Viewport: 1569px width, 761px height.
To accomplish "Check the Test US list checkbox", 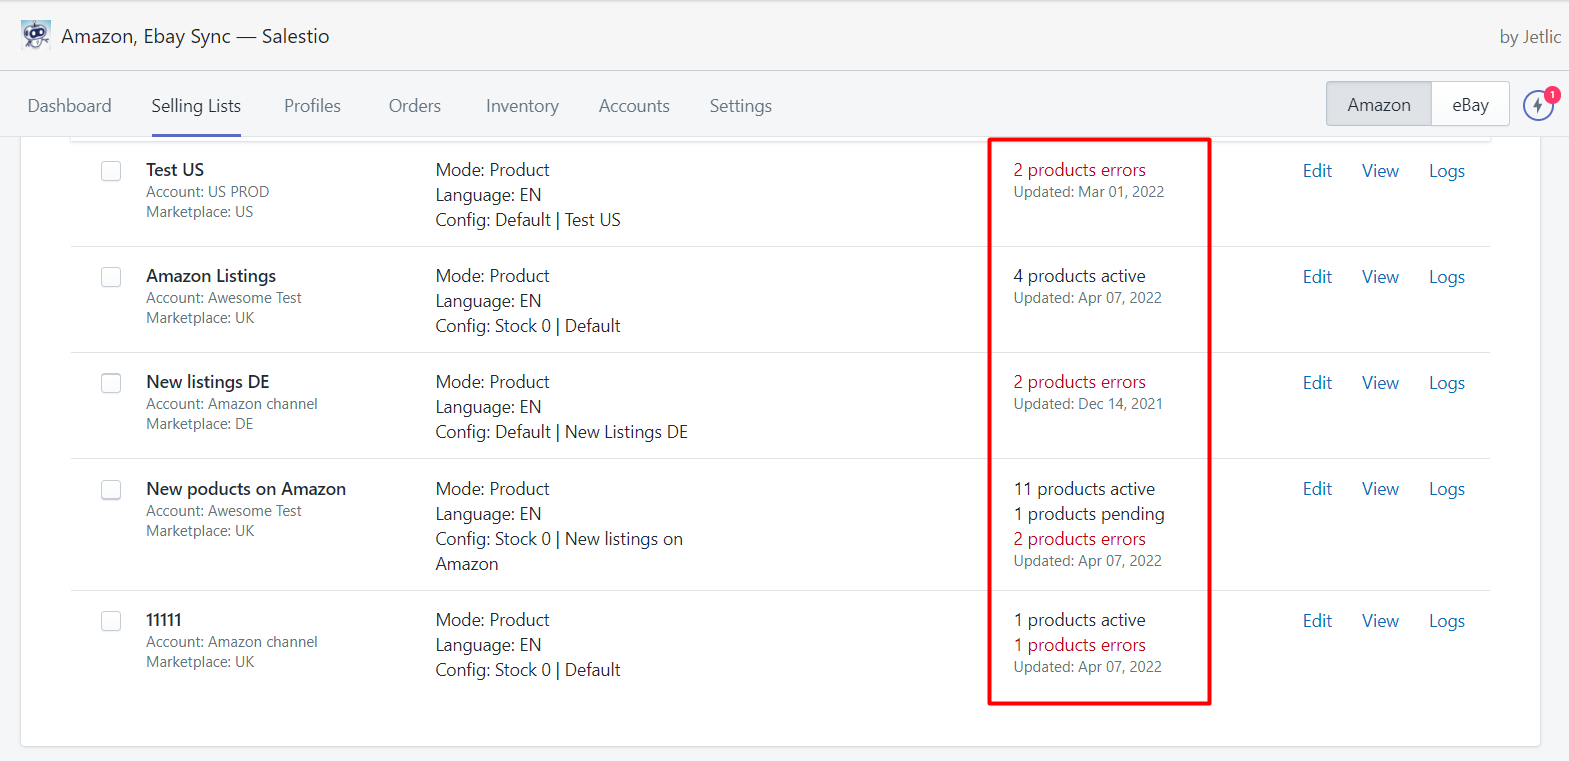I will coord(111,171).
